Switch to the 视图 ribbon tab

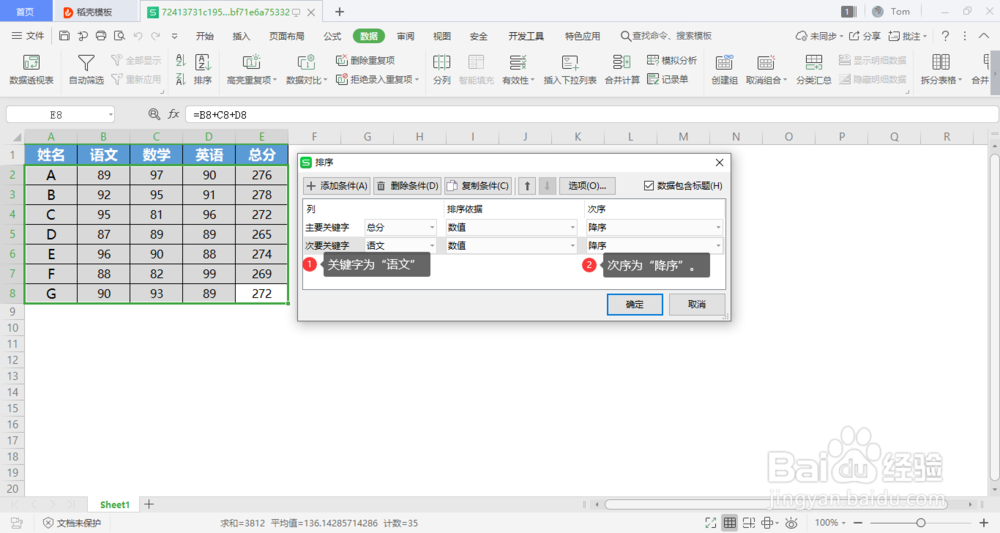coord(441,36)
